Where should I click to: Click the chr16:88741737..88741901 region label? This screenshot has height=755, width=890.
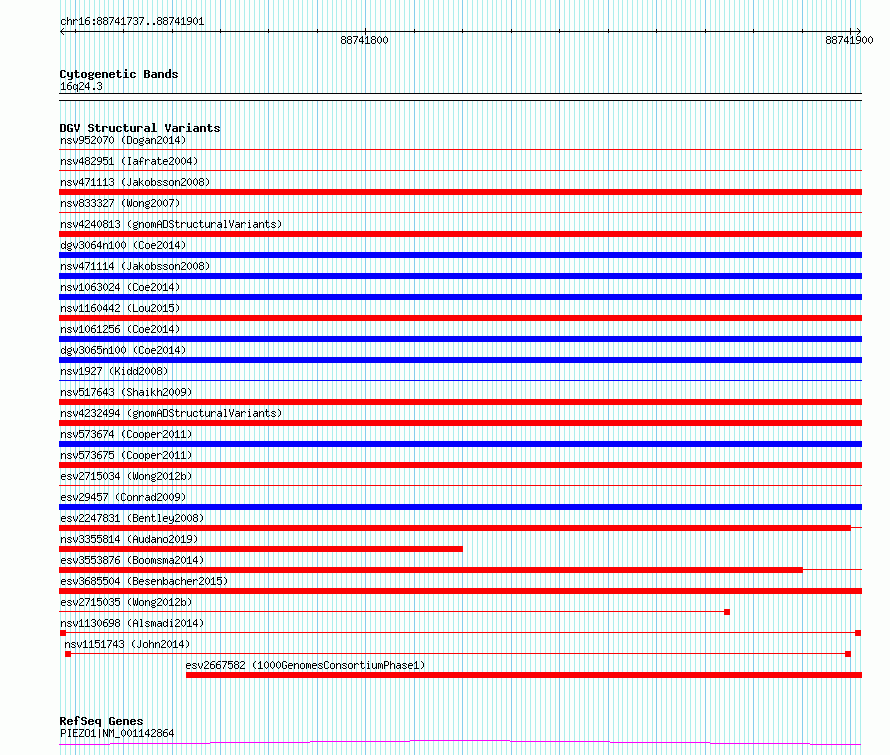tap(132, 22)
